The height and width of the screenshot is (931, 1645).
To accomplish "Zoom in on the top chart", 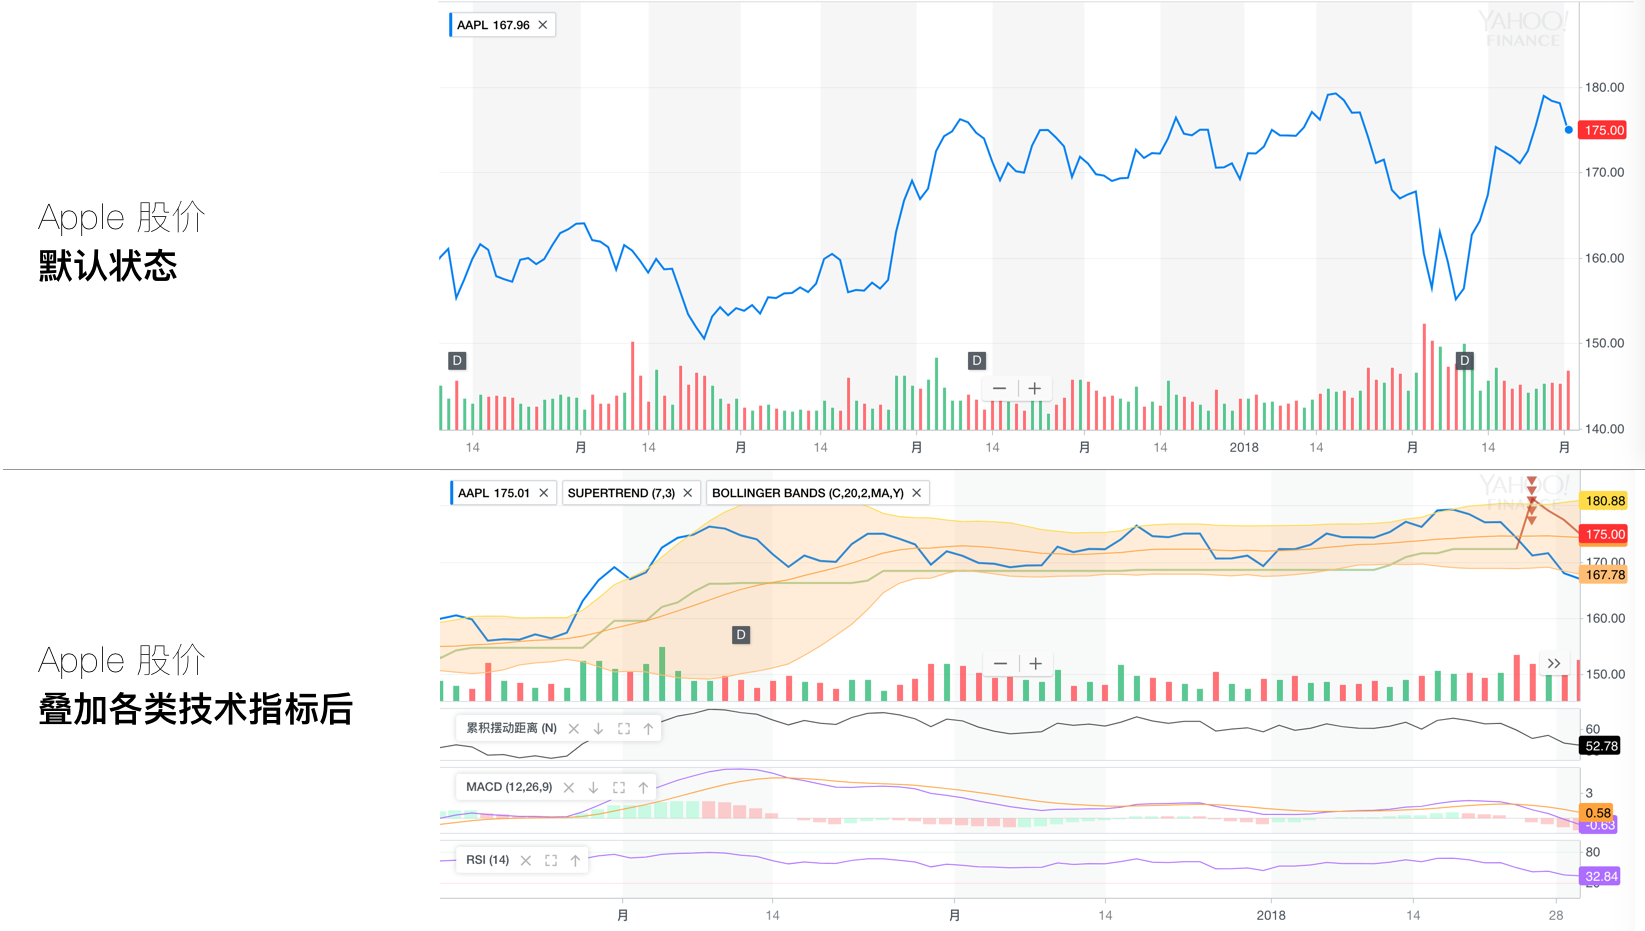I will (1035, 389).
